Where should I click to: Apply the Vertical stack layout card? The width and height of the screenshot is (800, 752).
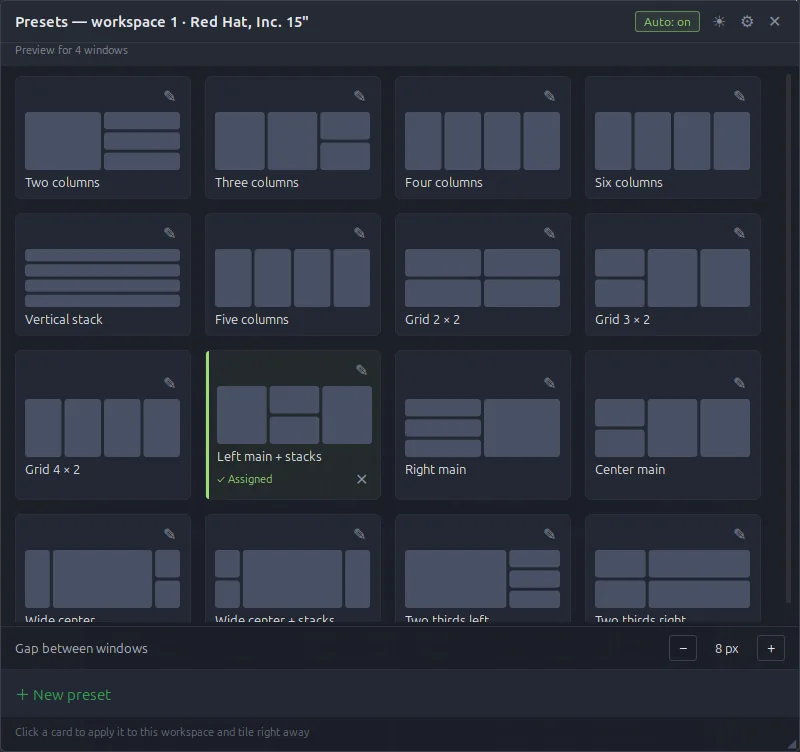click(x=103, y=274)
